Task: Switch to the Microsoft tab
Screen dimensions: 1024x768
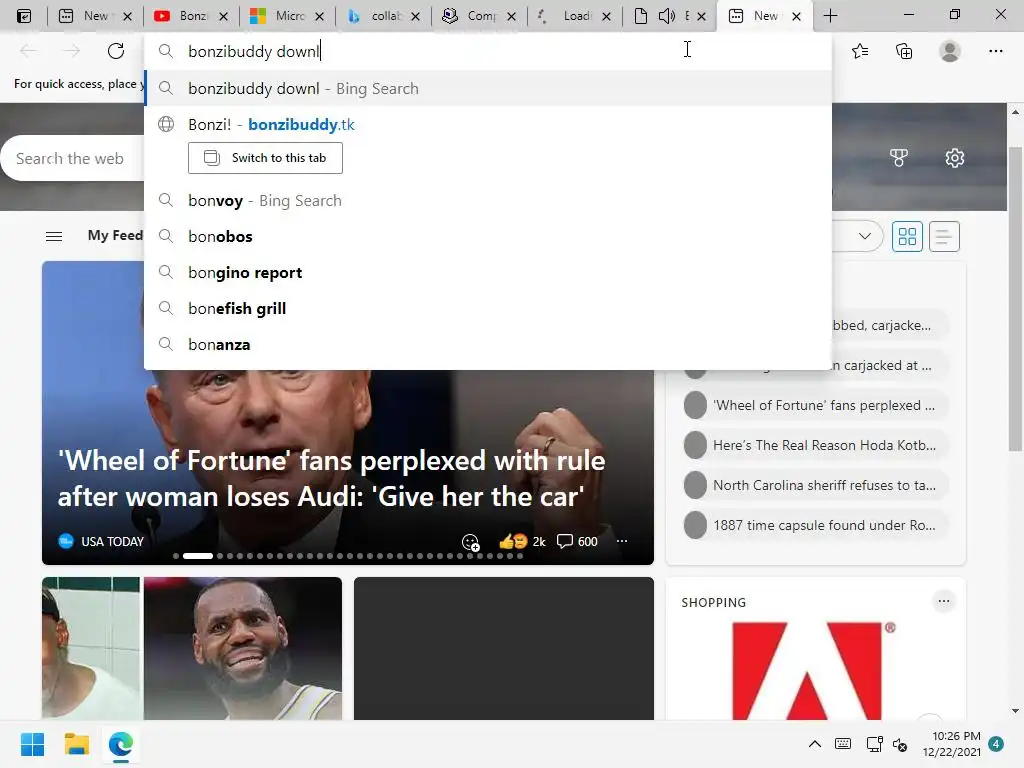Action: [278, 16]
